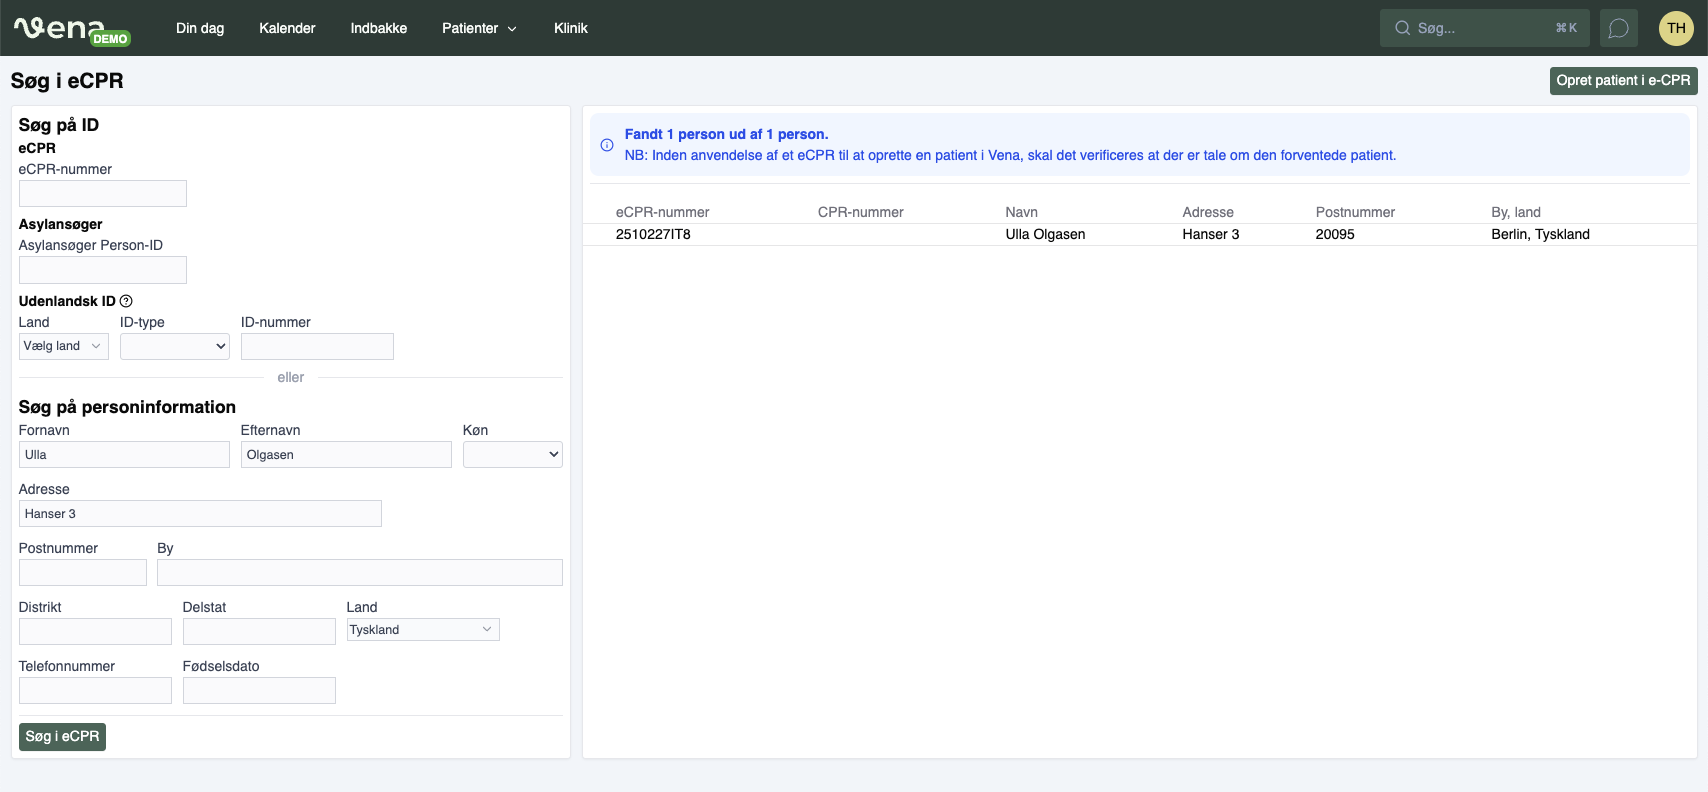Click the info icon in results notice
Image resolution: width=1708 pixels, height=792 pixels.
(x=607, y=145)
